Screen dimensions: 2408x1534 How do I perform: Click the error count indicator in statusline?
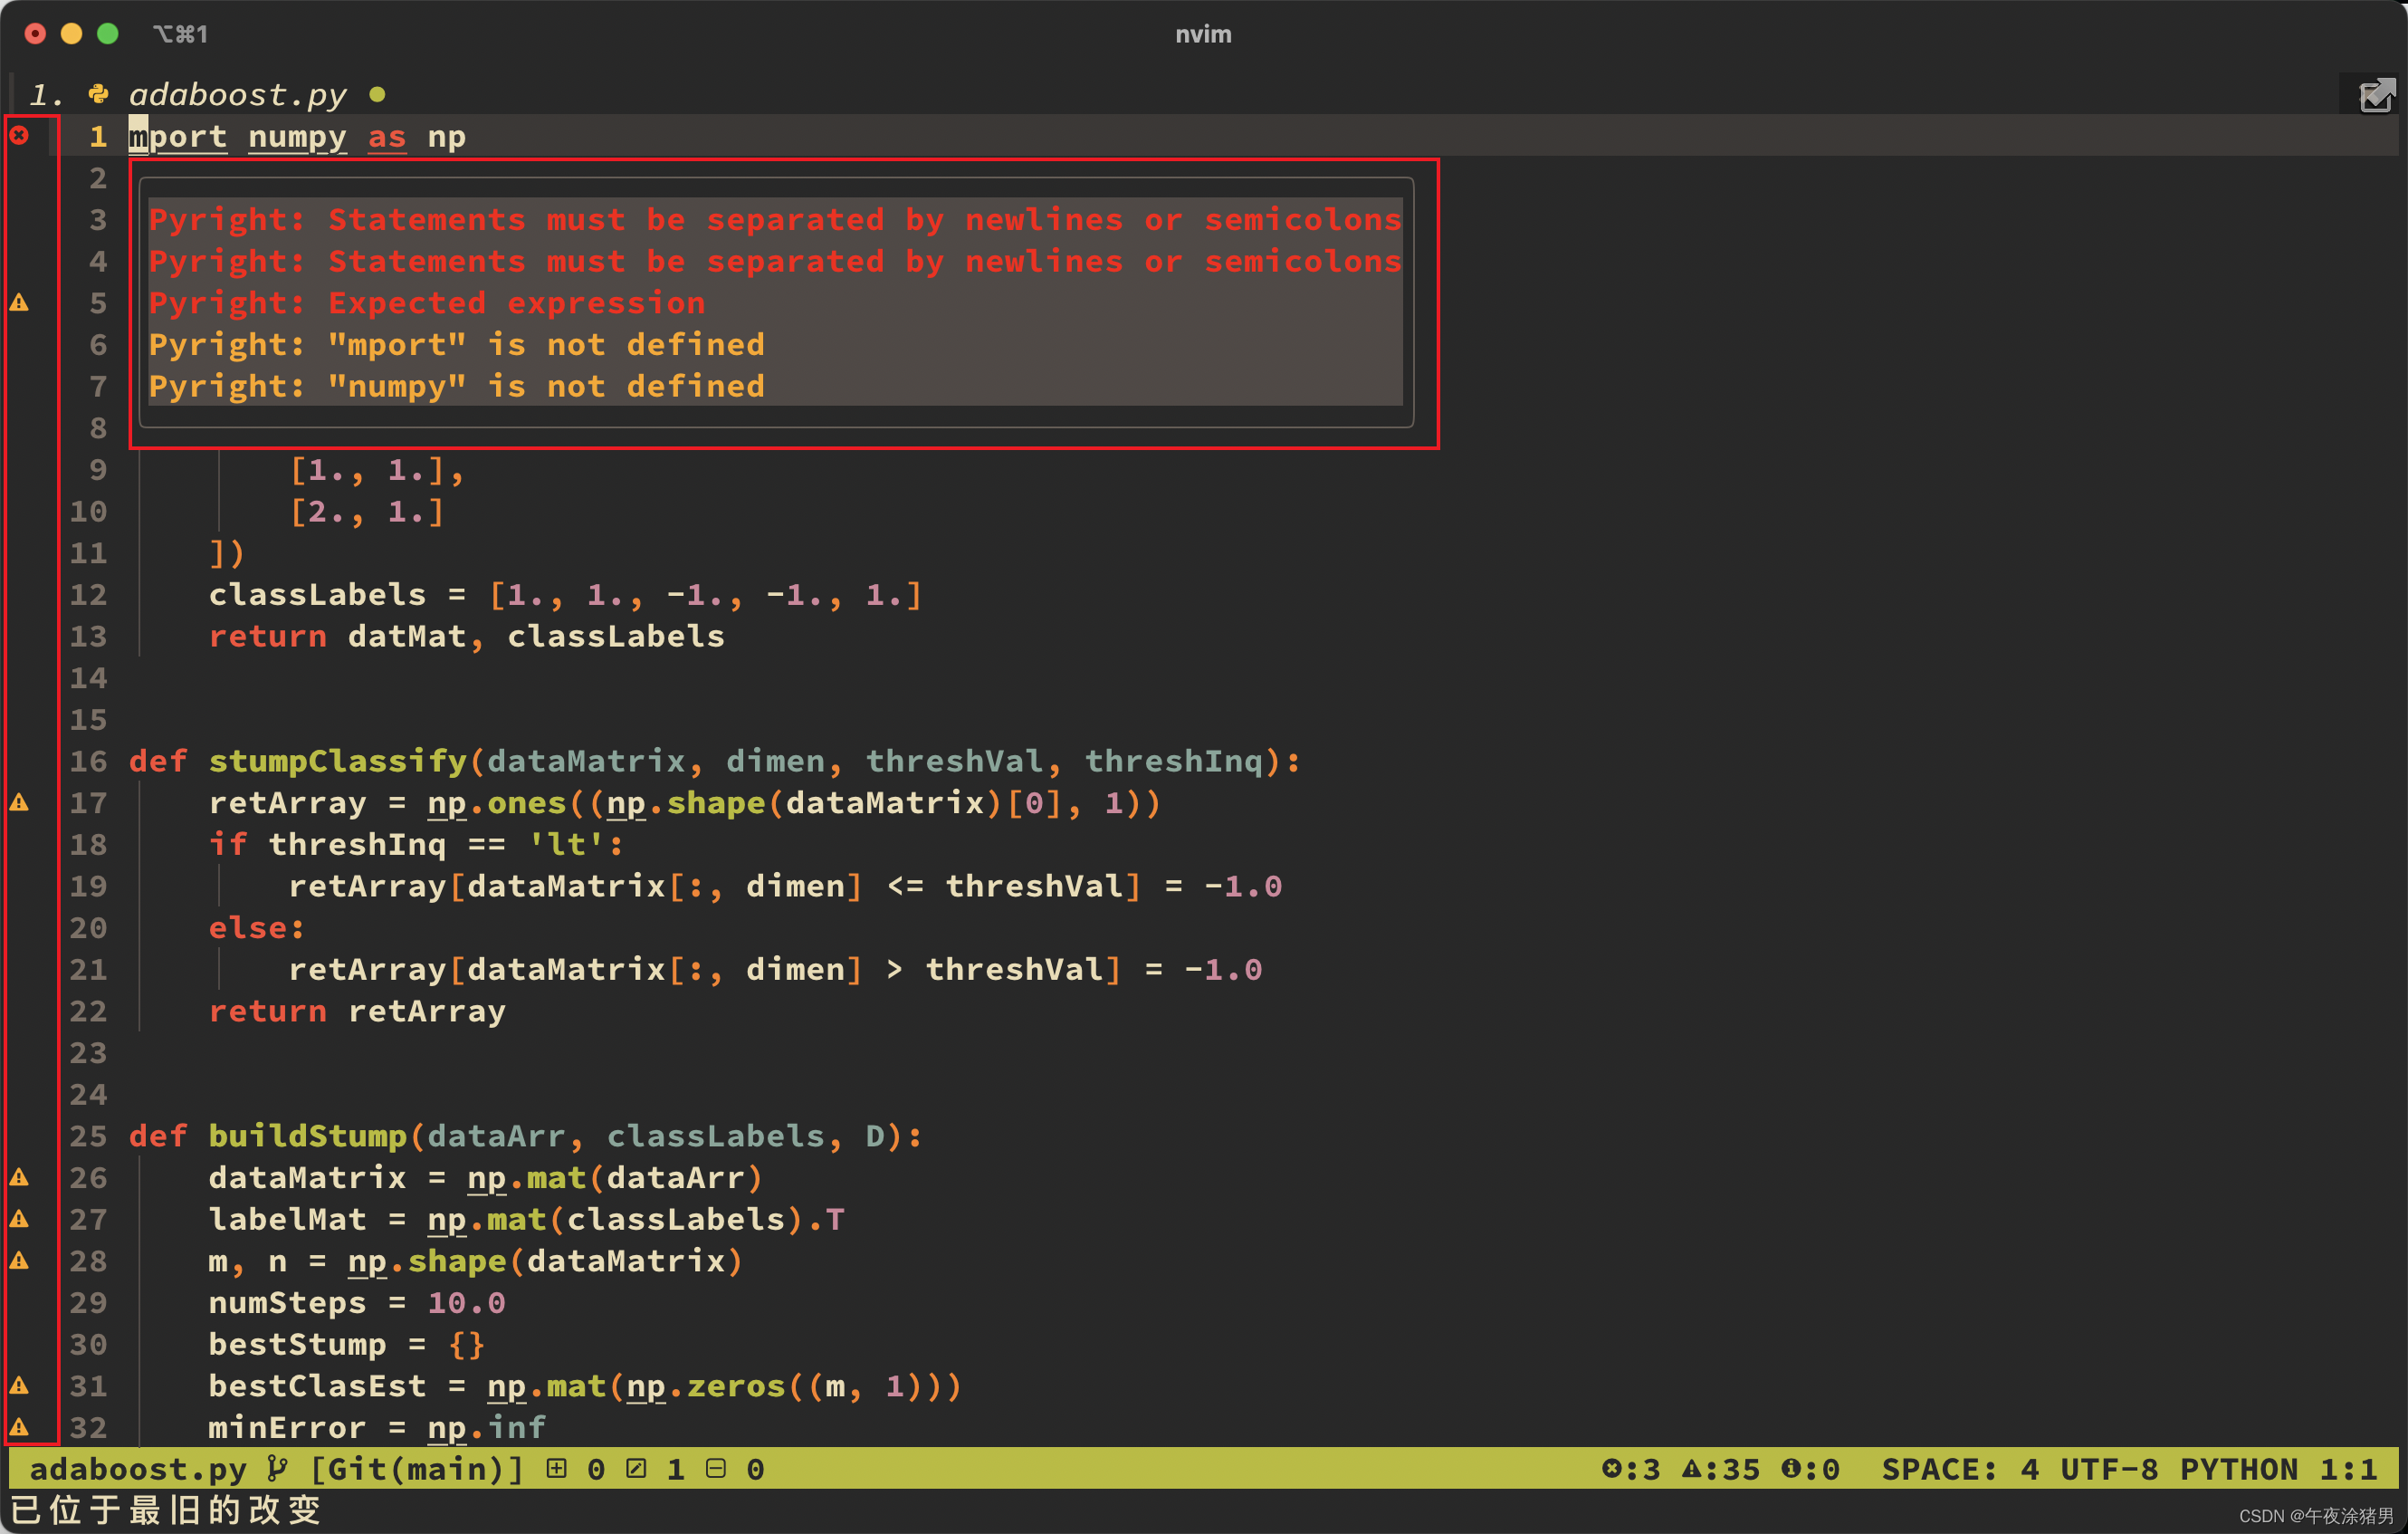point(1630,1468)
